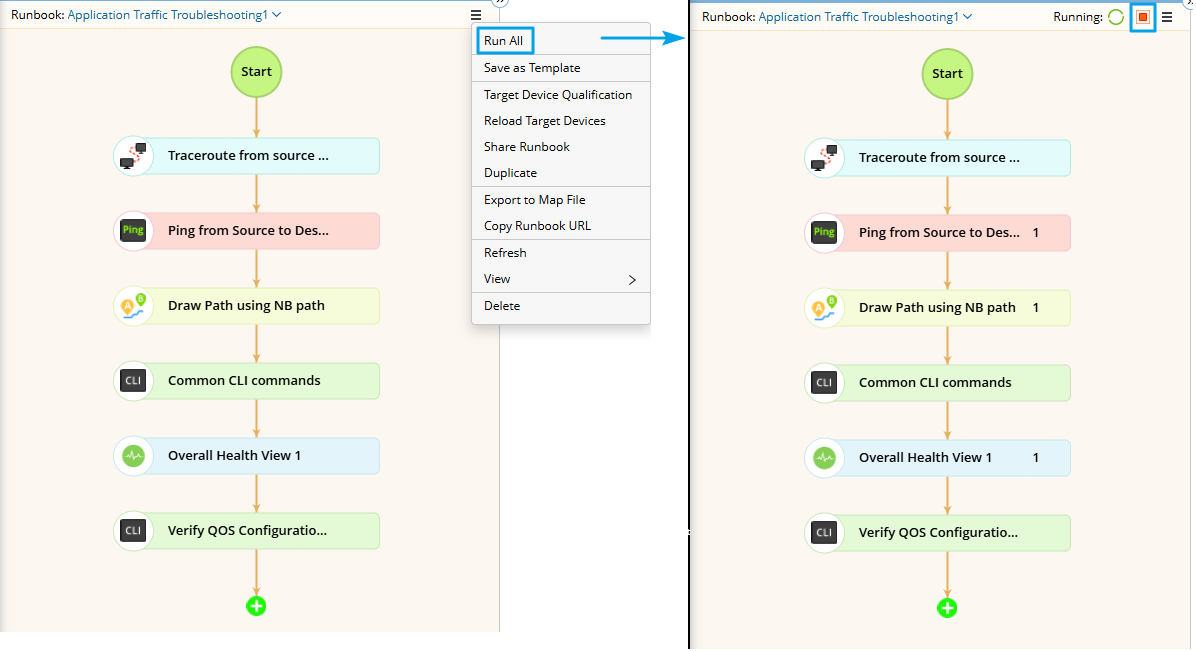The height and width of the screenshot is (651, 1196).
Task: Choose Run All from the menu
Action: pyautogui.click(x=503, y=41)
